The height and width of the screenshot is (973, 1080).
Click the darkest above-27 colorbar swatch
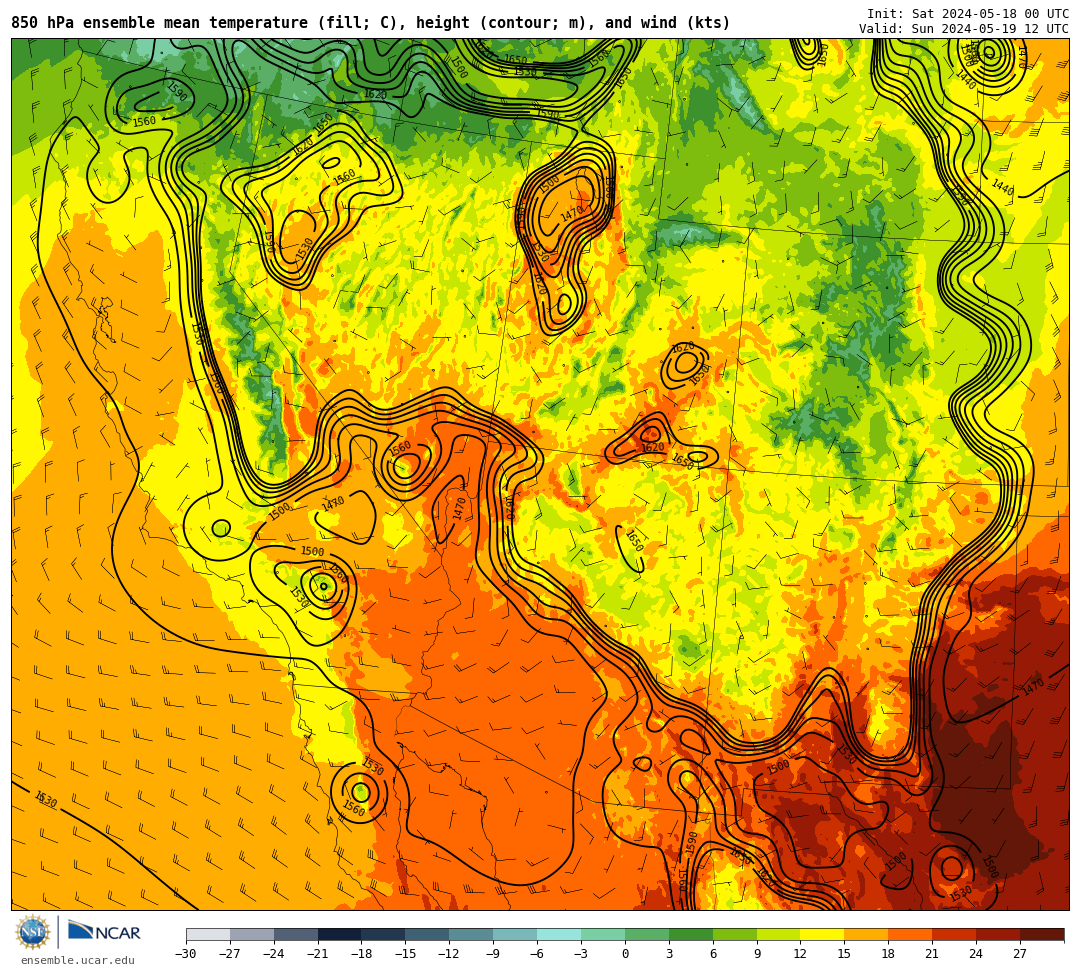1042,934
